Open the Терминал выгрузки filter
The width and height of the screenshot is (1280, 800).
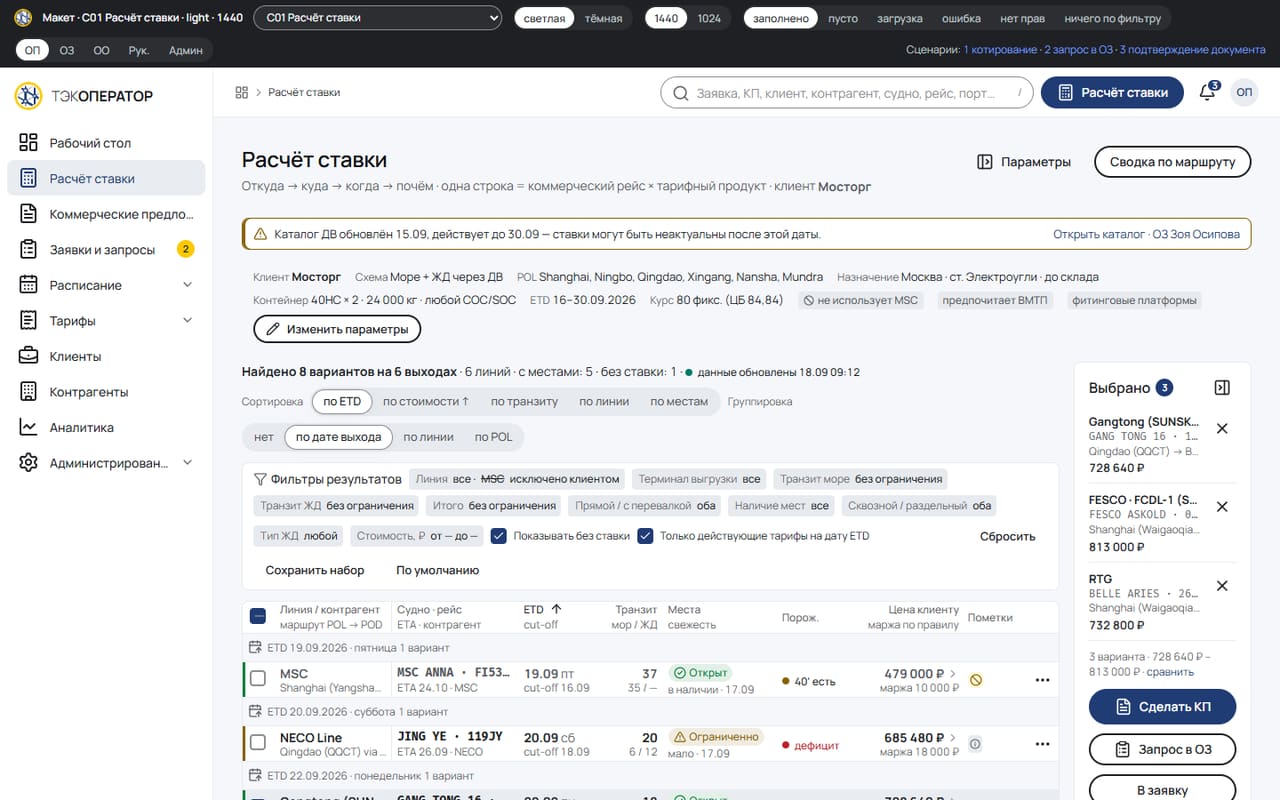(x=700, y=479)
